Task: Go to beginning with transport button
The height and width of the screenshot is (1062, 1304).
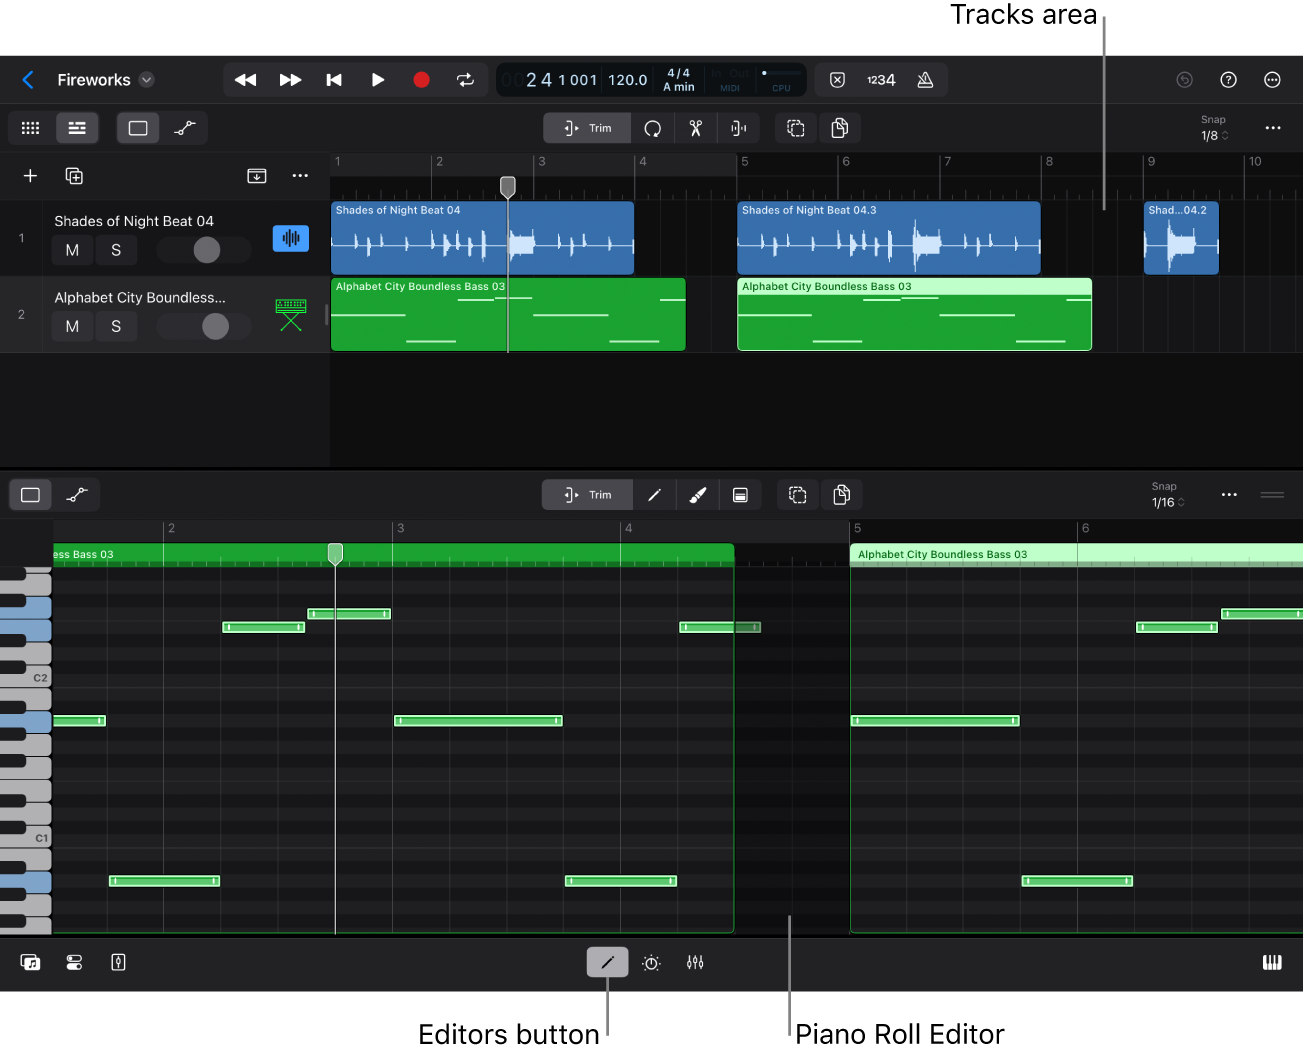Action: coord(334,80)
